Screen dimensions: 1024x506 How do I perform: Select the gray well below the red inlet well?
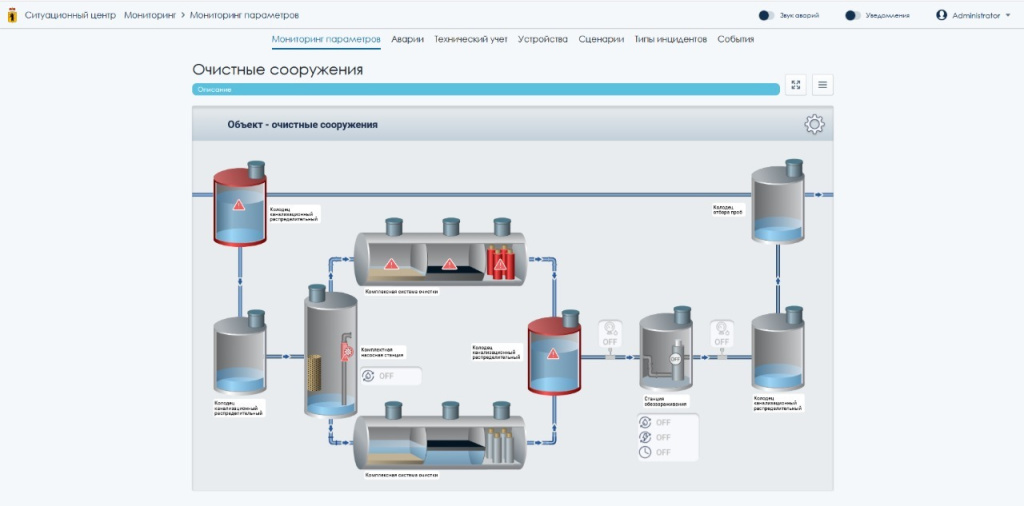click(240, 353)
